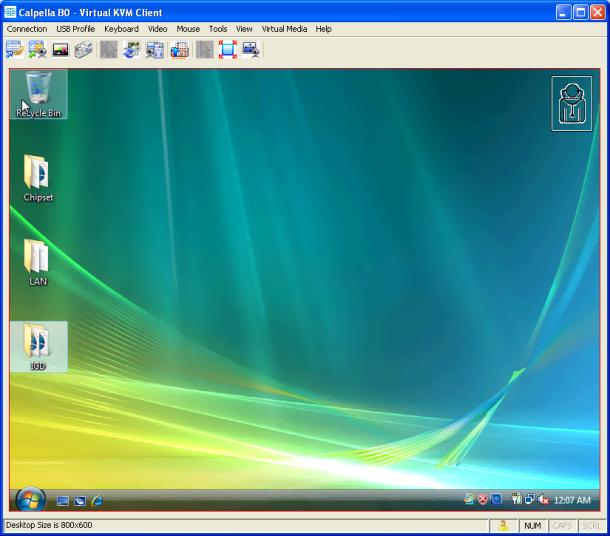Launch Internet Explorer from quick launch

pyautogui.click(x=97, y=501)
